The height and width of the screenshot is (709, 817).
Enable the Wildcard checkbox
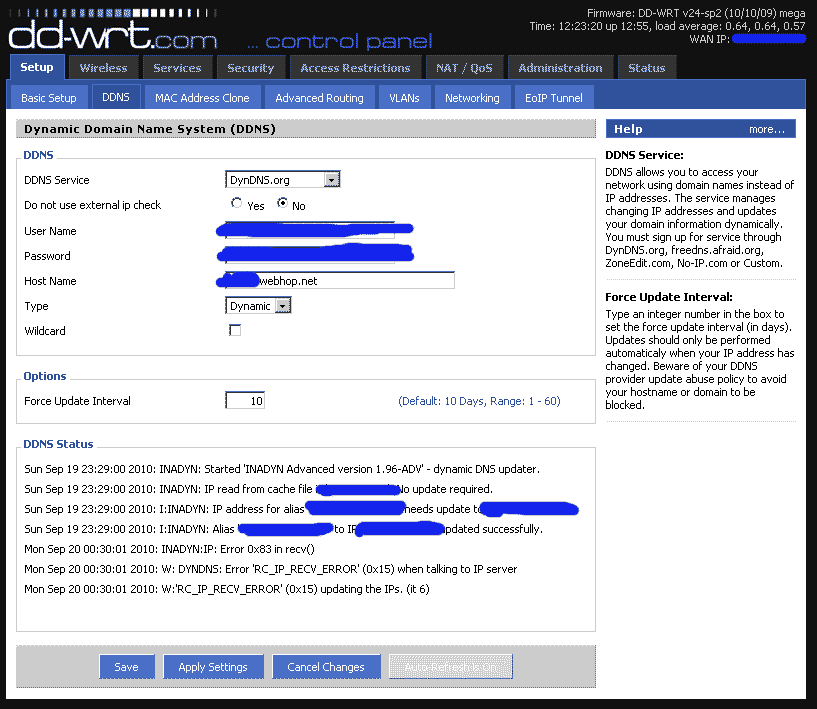235,330
